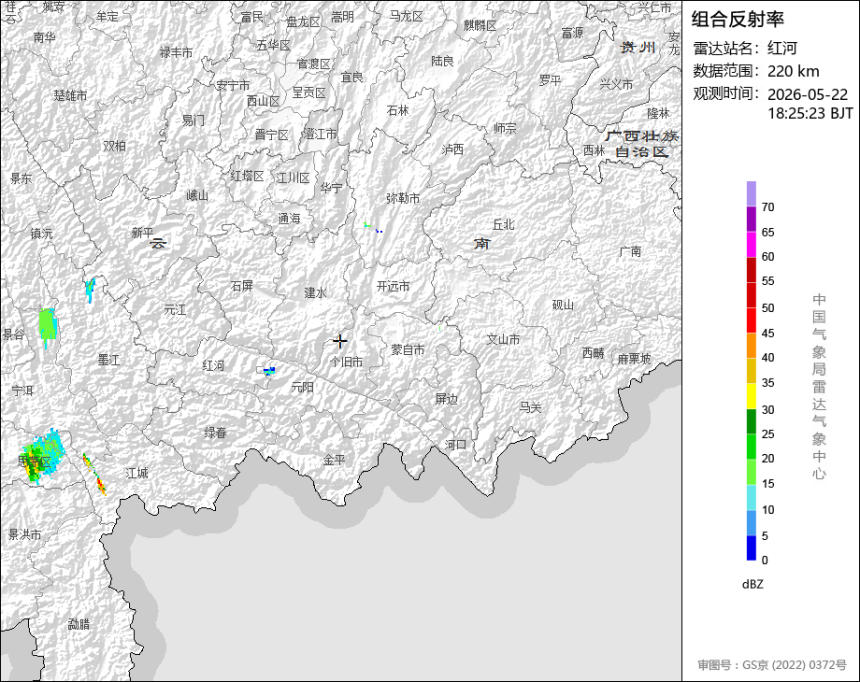
Task: Click the large radar echo near 思茅区
Action: pos(42,456)
